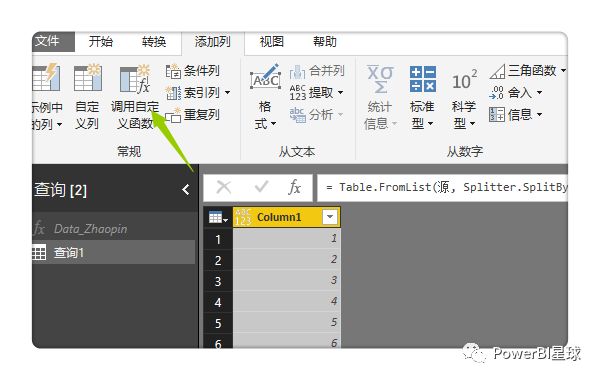
Task: Click the 标准型 arithmetic operations icon
Action: click(422, 79)
